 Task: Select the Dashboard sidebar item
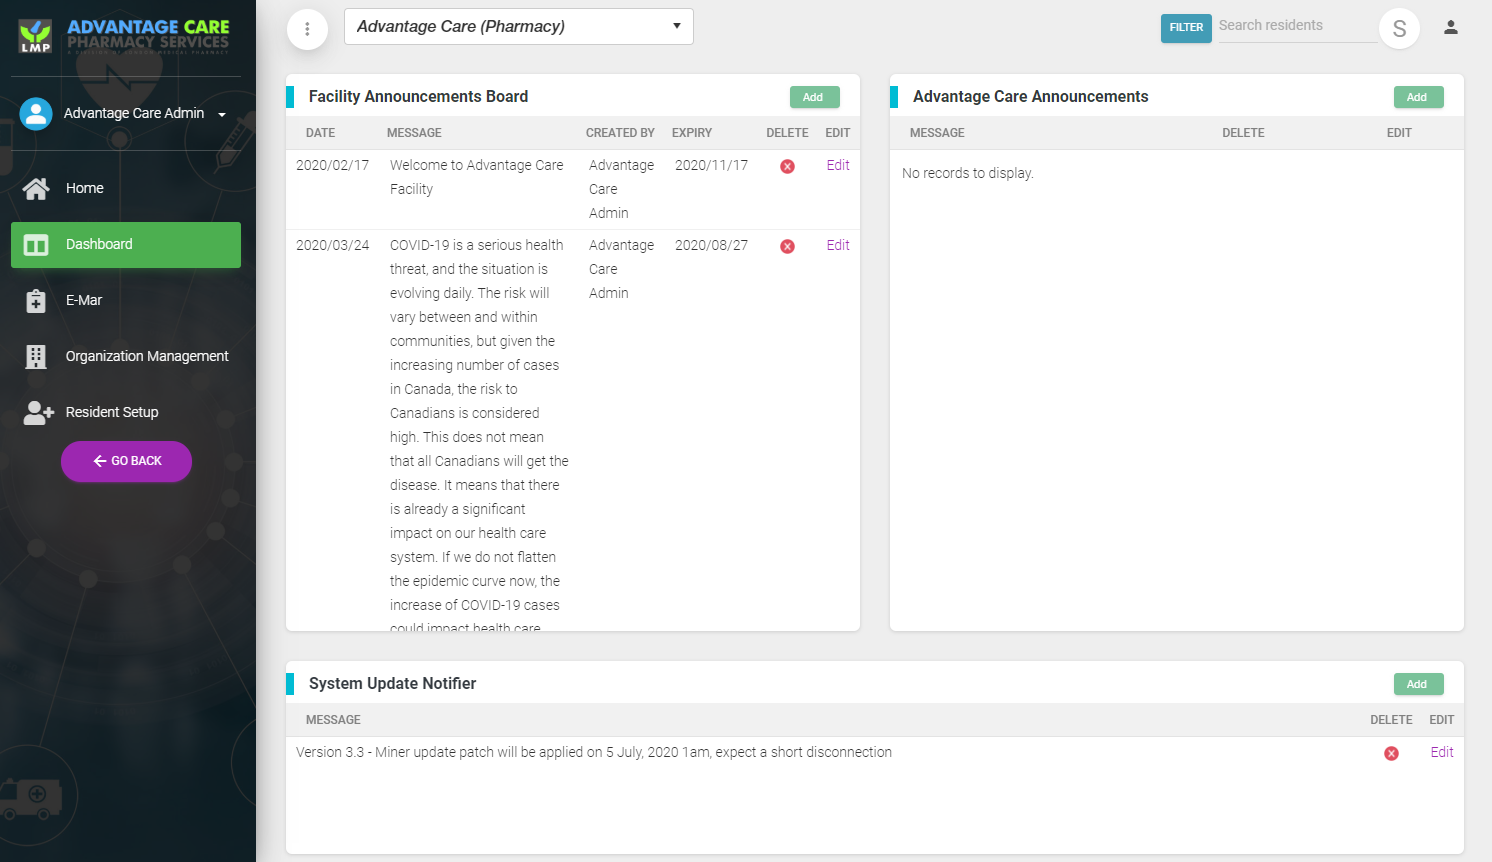click(x=126, y=245)
